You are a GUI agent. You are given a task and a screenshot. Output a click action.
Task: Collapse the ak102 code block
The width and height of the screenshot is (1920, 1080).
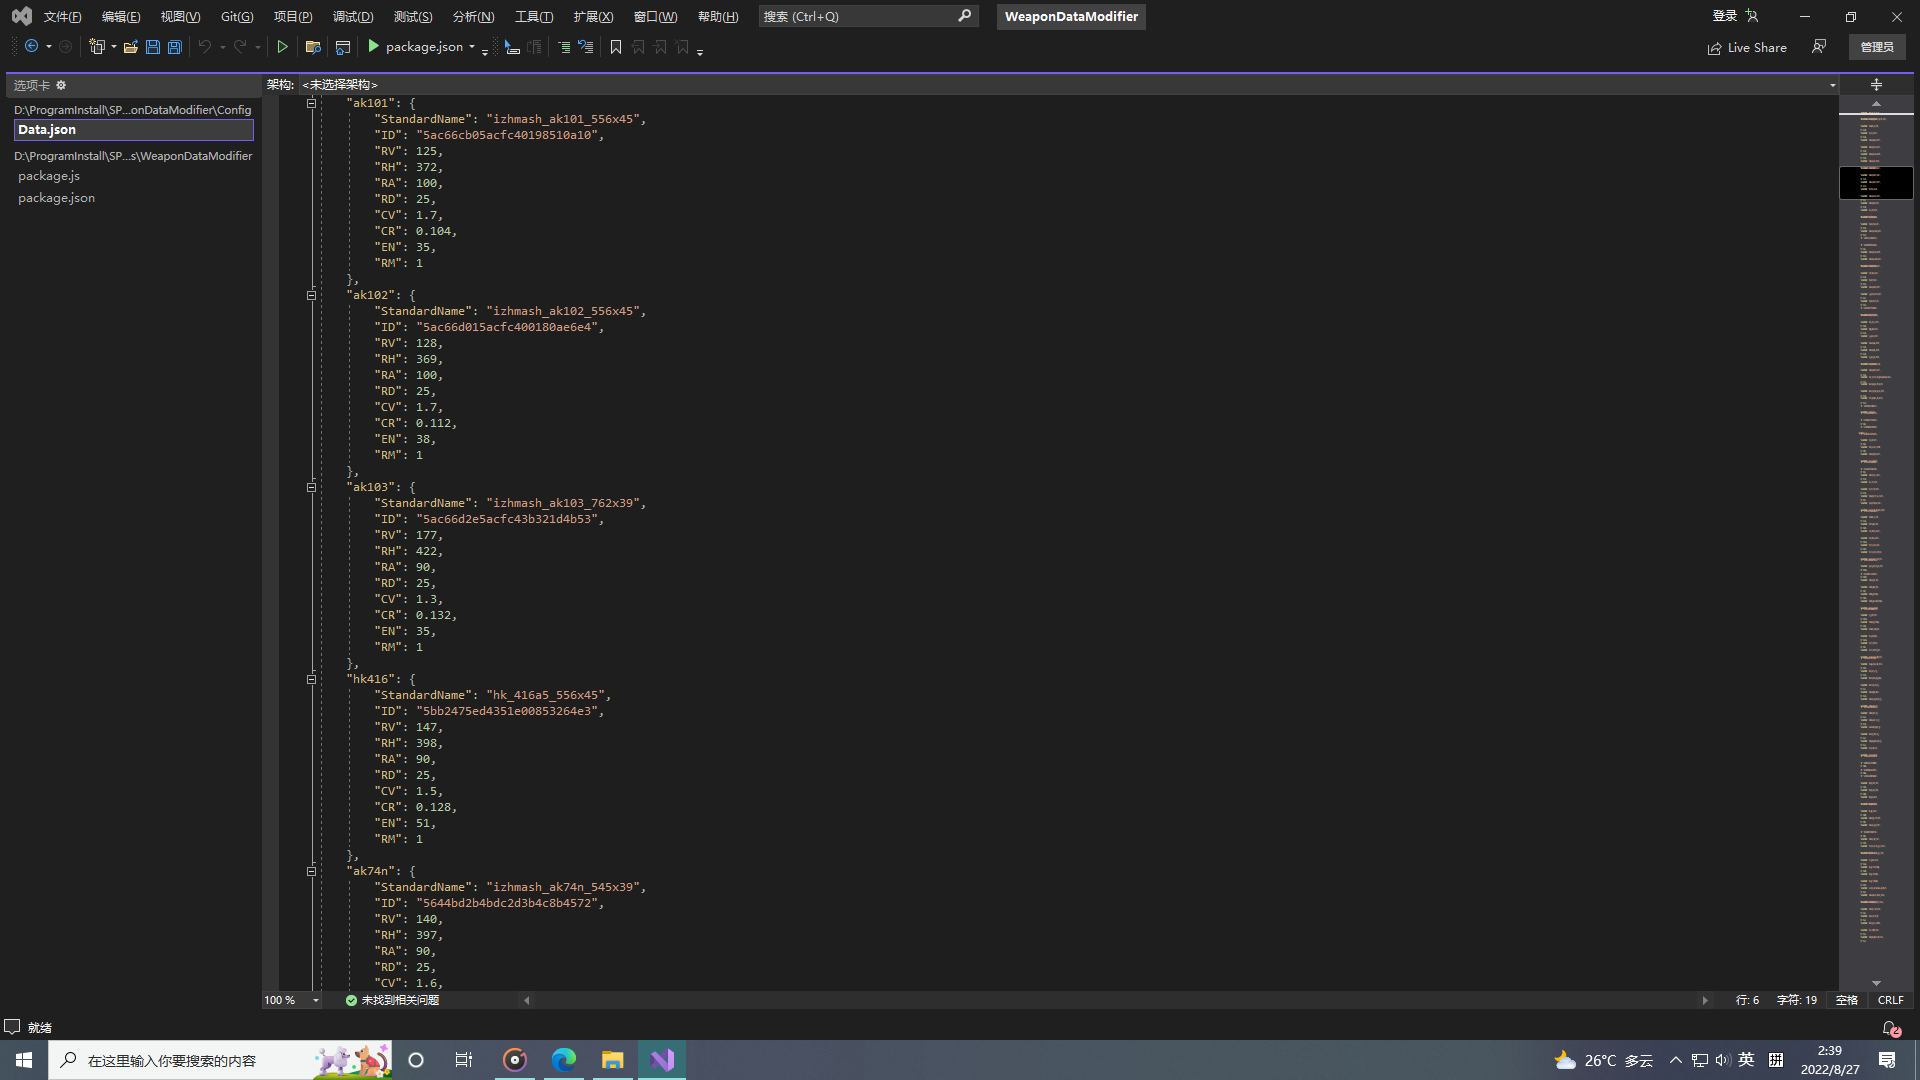click(311, 295)
